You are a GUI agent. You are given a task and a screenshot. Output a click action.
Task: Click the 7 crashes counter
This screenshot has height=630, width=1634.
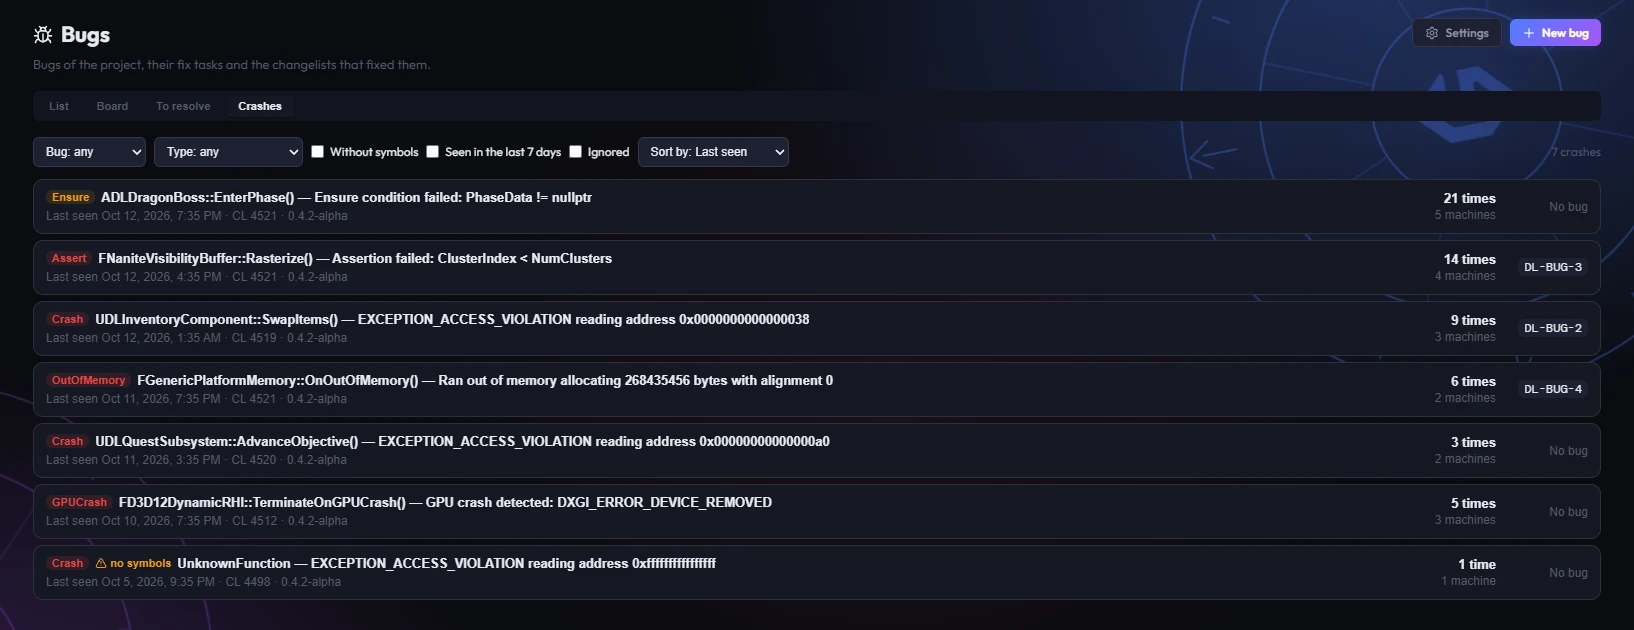pos(1576,152)
